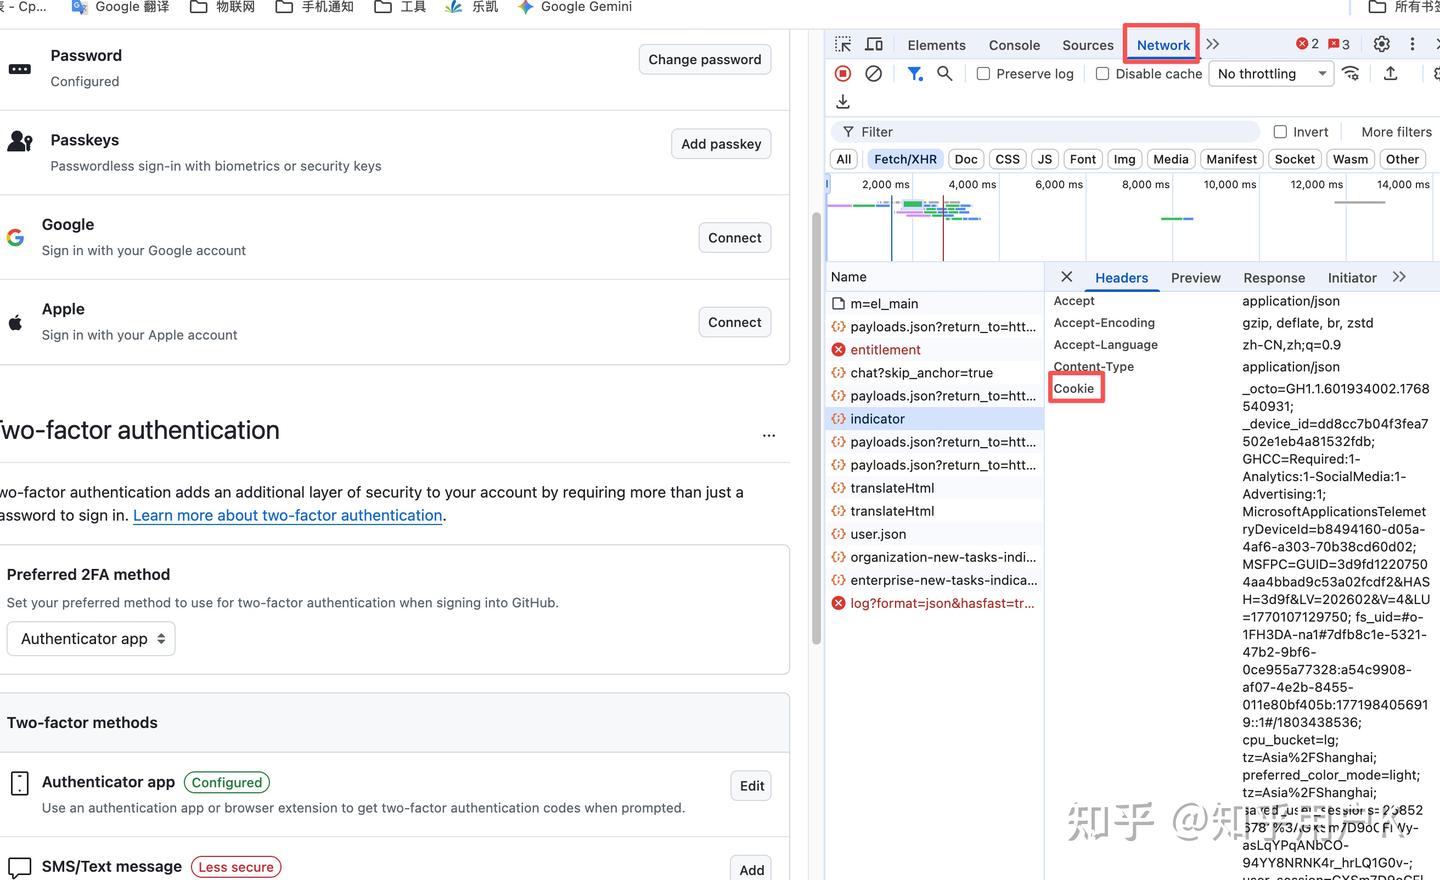
Task: Click the red error count badge
Action: click(1307, 44)
